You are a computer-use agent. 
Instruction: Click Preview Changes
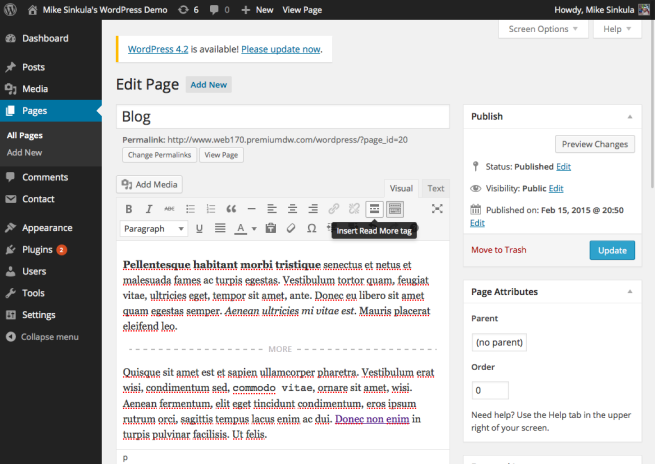[x=594, y=144]
